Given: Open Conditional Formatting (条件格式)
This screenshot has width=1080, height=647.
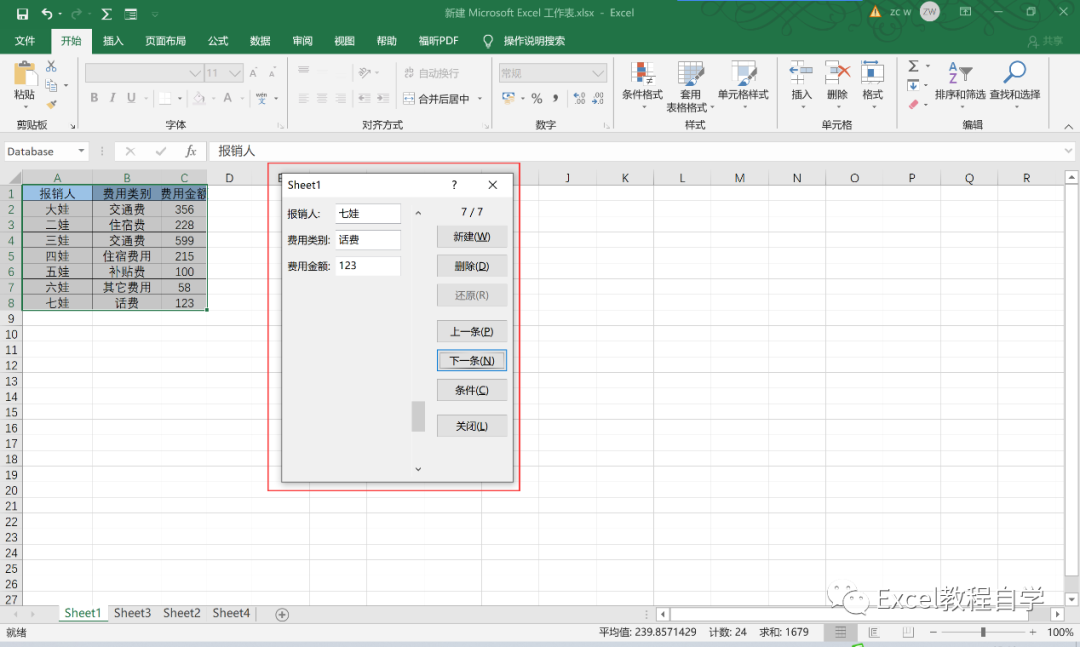Looking at the screenshot, I should (642, 82).
